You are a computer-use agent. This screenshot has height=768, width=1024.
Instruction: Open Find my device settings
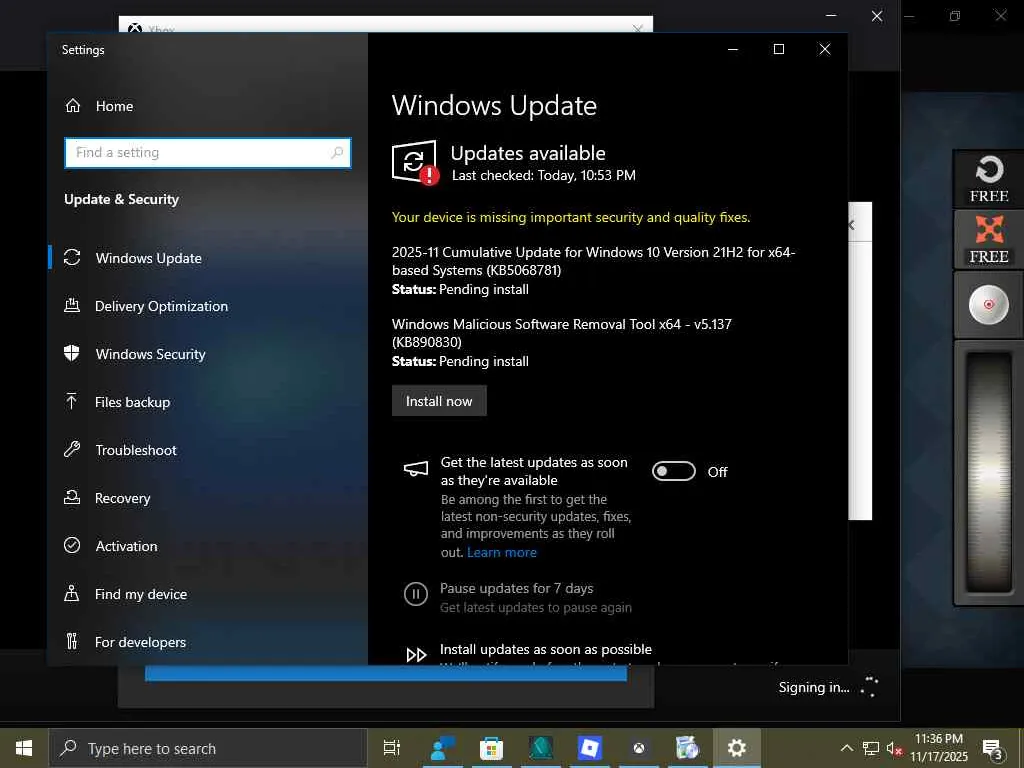click(140, 594)
